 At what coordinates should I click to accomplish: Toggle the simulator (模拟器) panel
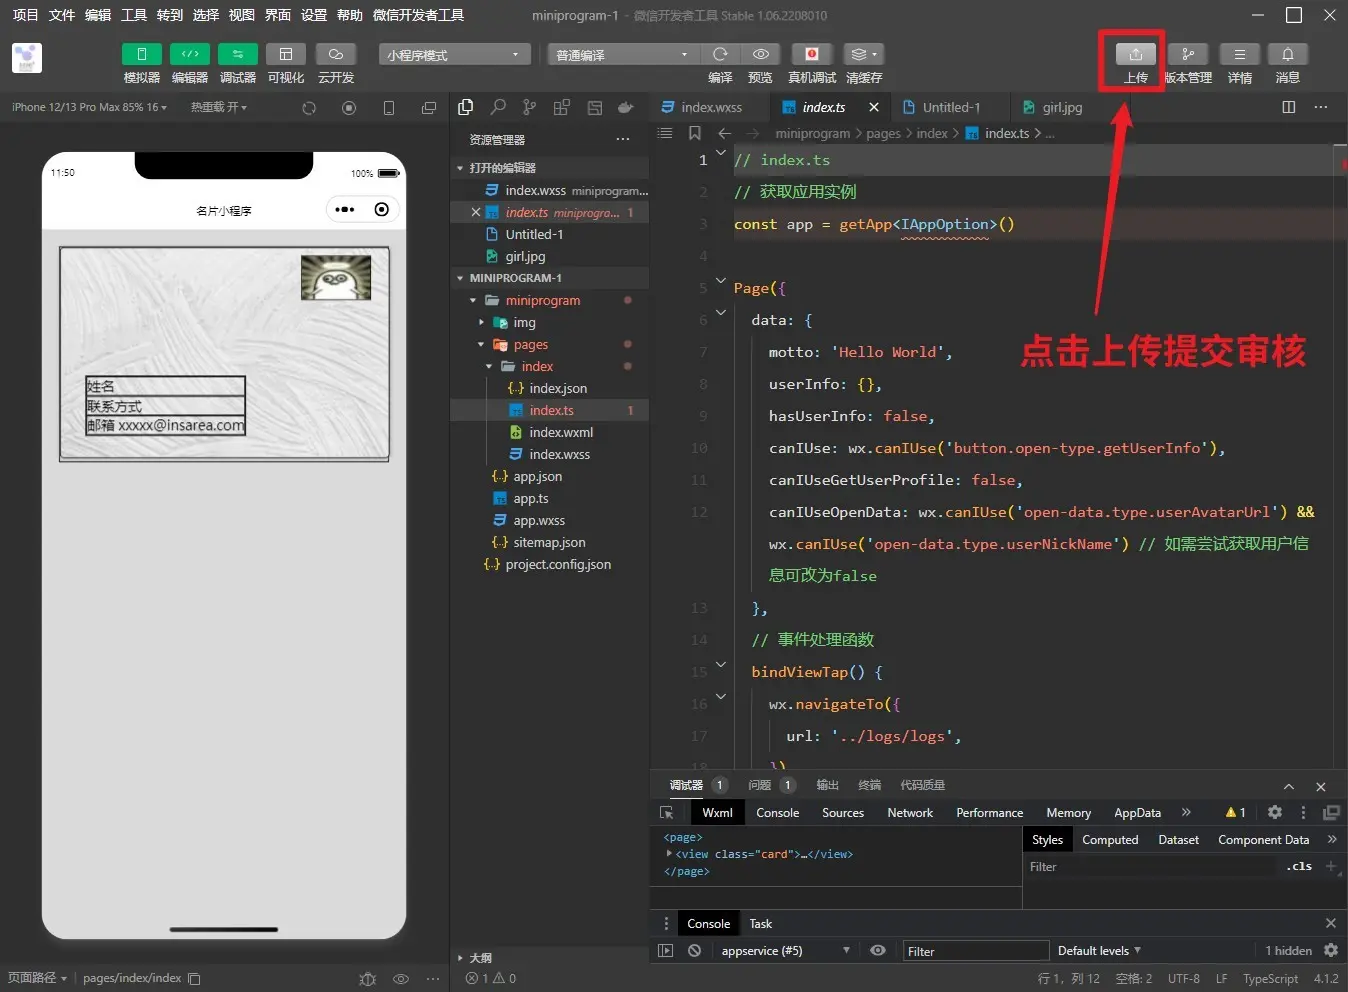pyautogui.click(x=141, y=55)
